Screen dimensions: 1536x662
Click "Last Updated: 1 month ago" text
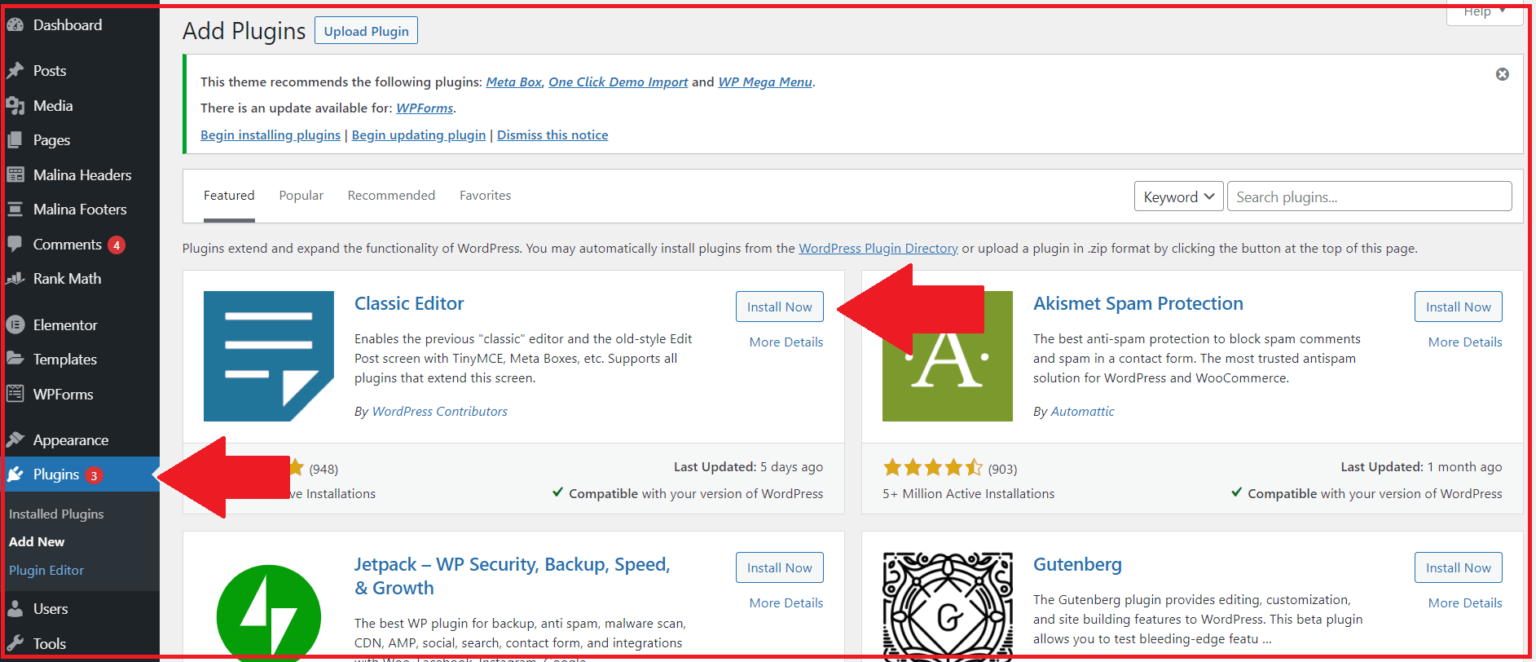coord(1421,467)
